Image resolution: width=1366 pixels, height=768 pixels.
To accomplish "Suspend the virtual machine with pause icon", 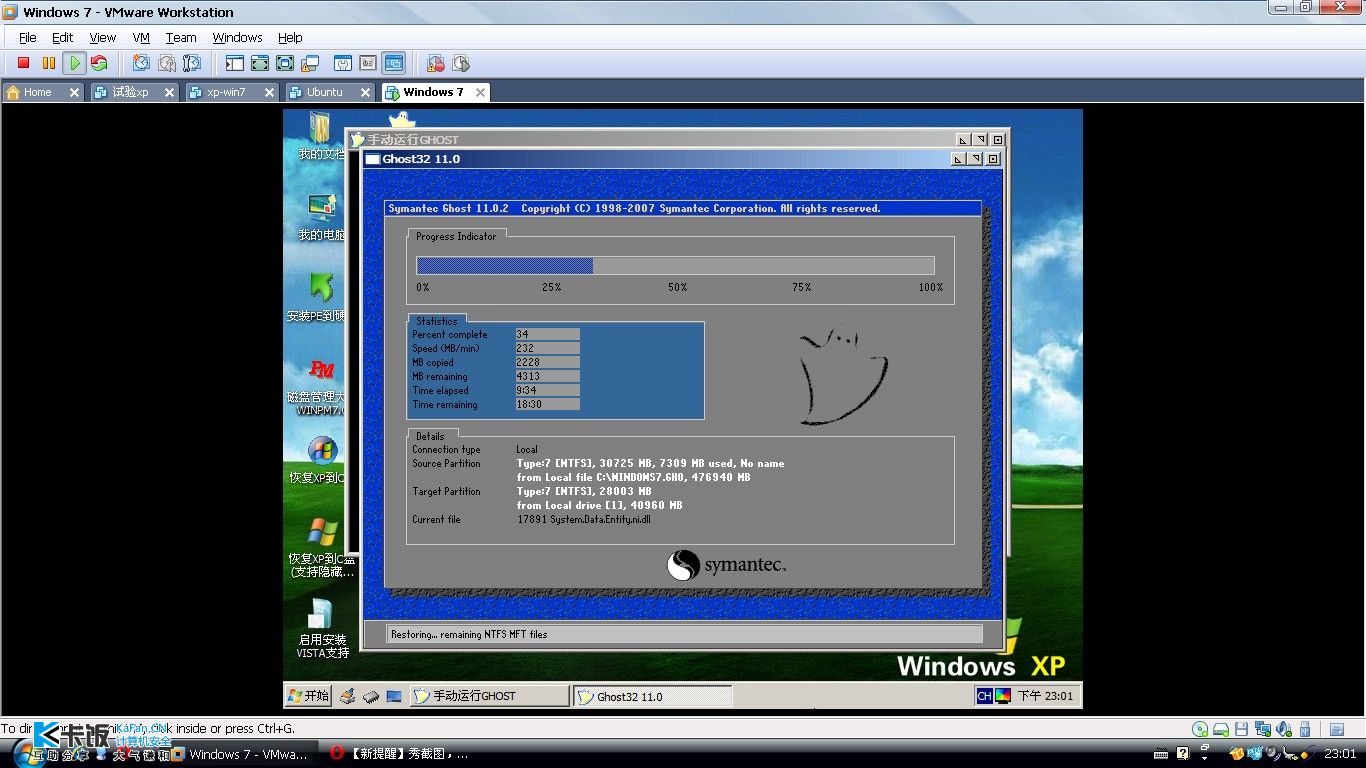I will pyautogui.click(x=48, y=63).
